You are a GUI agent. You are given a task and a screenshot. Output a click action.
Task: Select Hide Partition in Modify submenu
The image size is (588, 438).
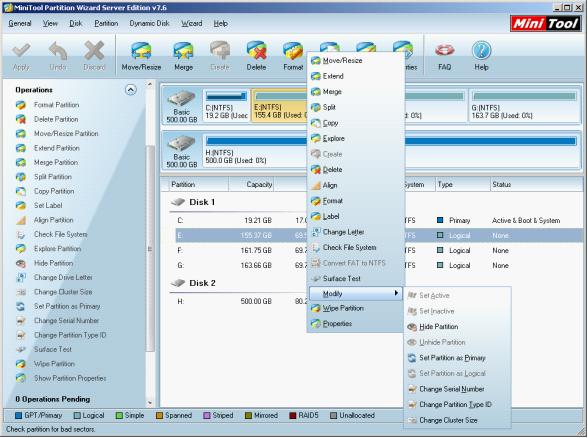click(x=438, y=327)
